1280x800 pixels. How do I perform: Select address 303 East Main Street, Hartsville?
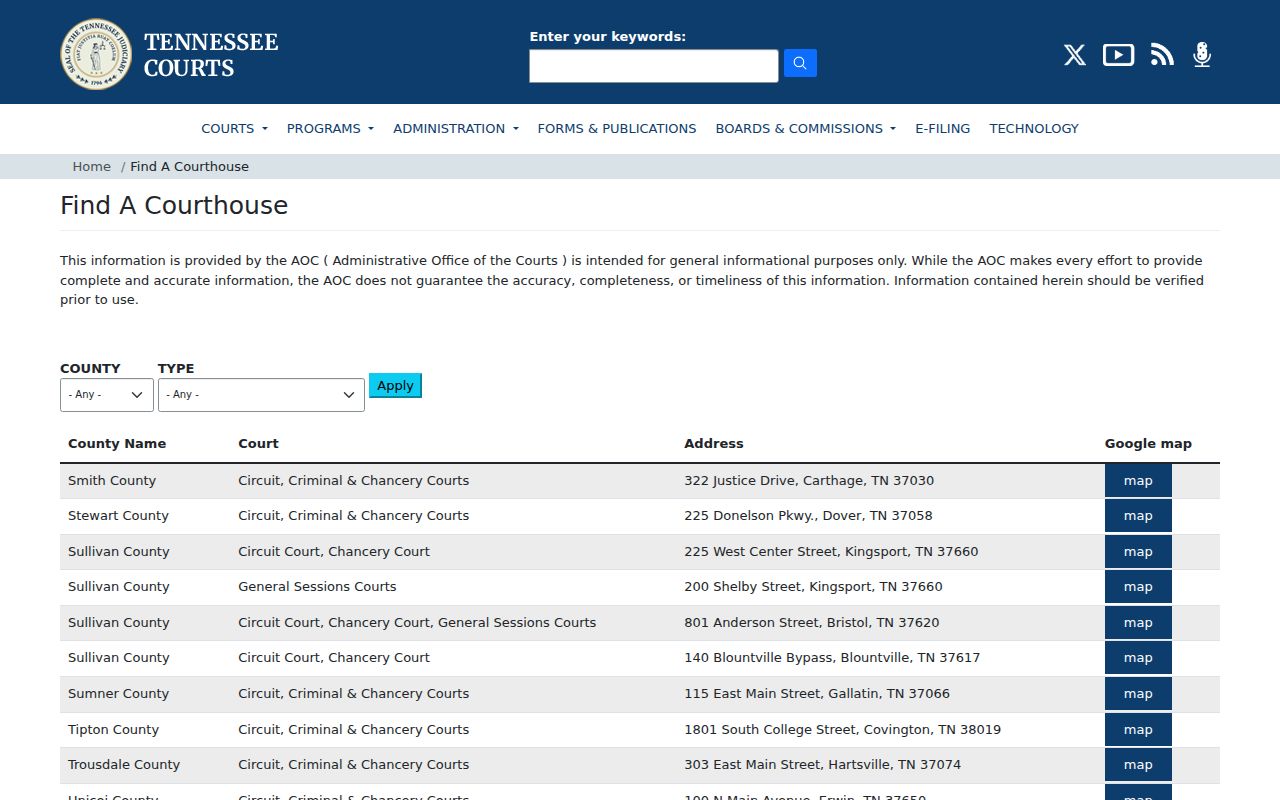pos(822,765)
